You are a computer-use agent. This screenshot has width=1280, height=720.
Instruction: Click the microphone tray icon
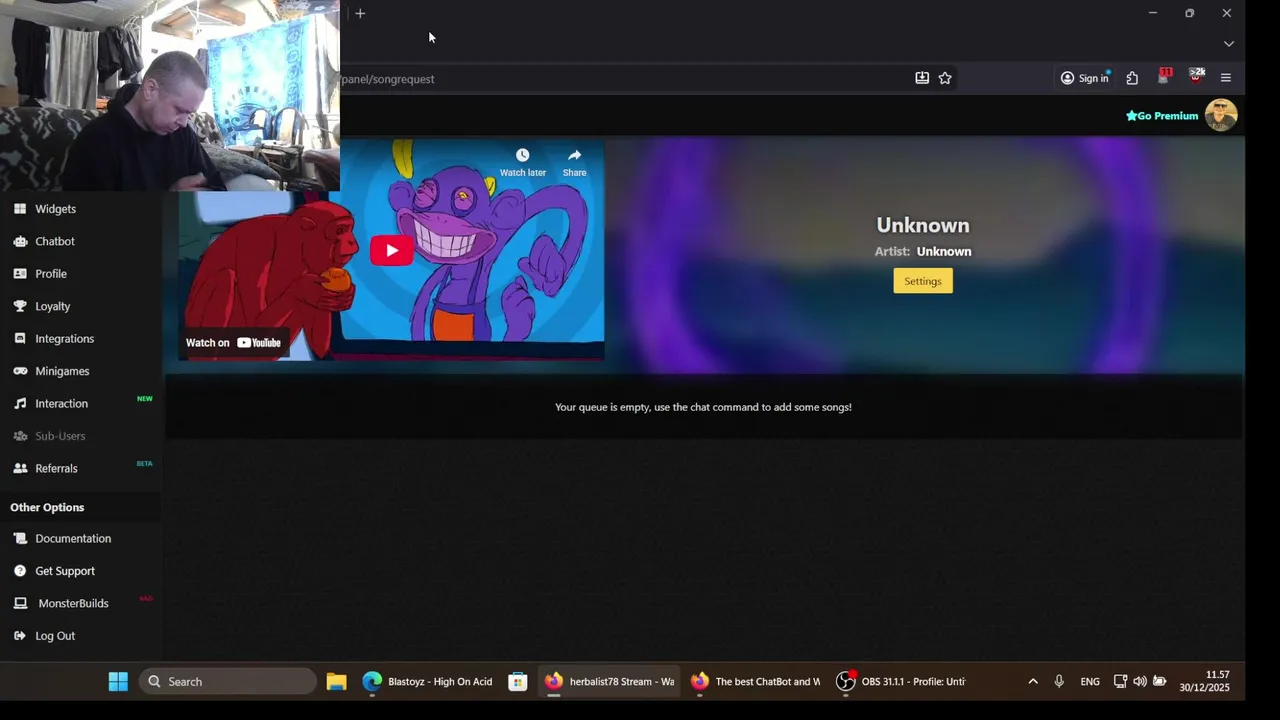1059,682
